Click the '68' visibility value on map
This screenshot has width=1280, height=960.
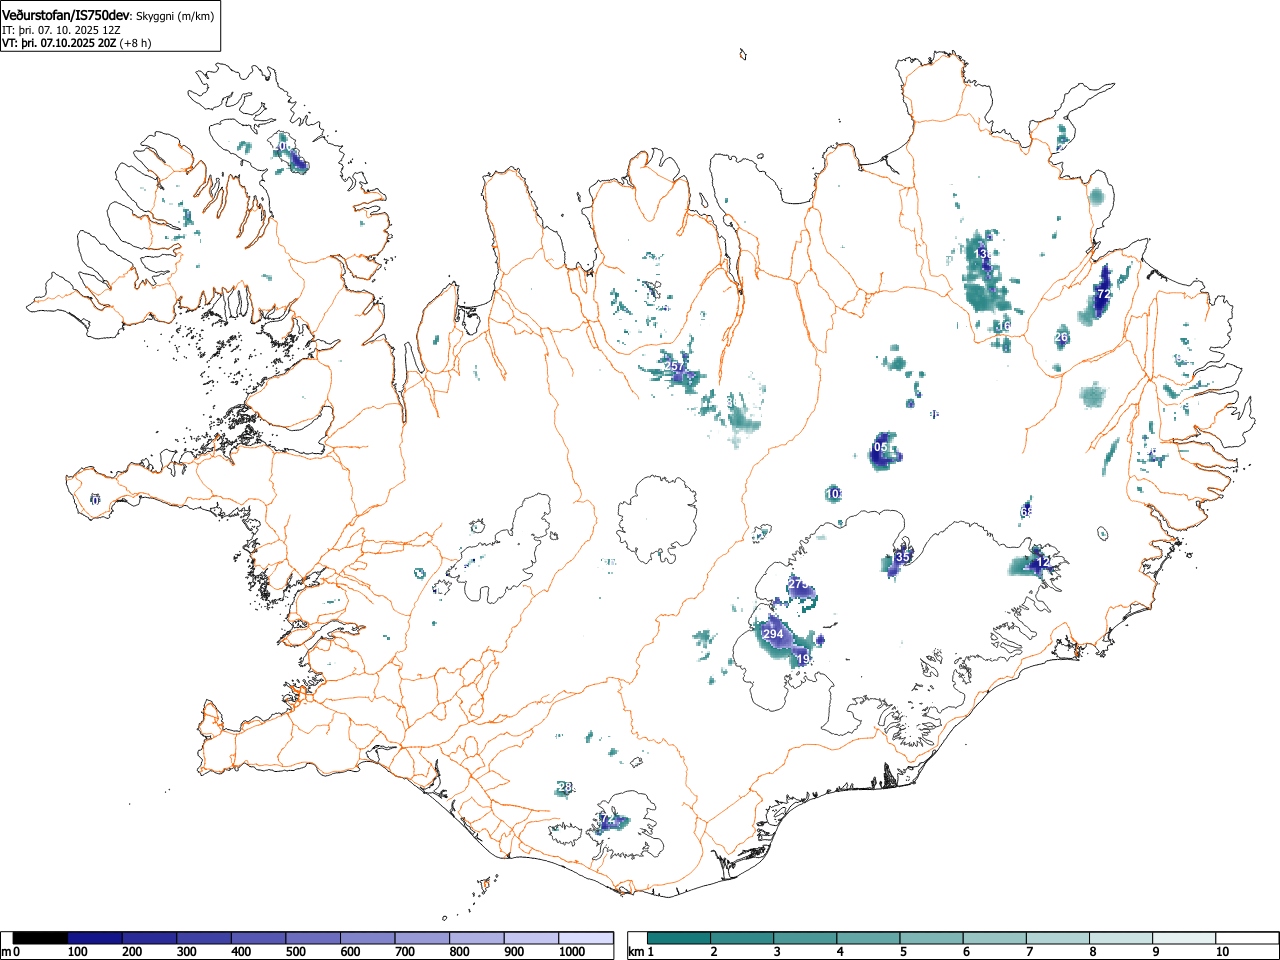pyautogui.click(x=1027, y=512)
